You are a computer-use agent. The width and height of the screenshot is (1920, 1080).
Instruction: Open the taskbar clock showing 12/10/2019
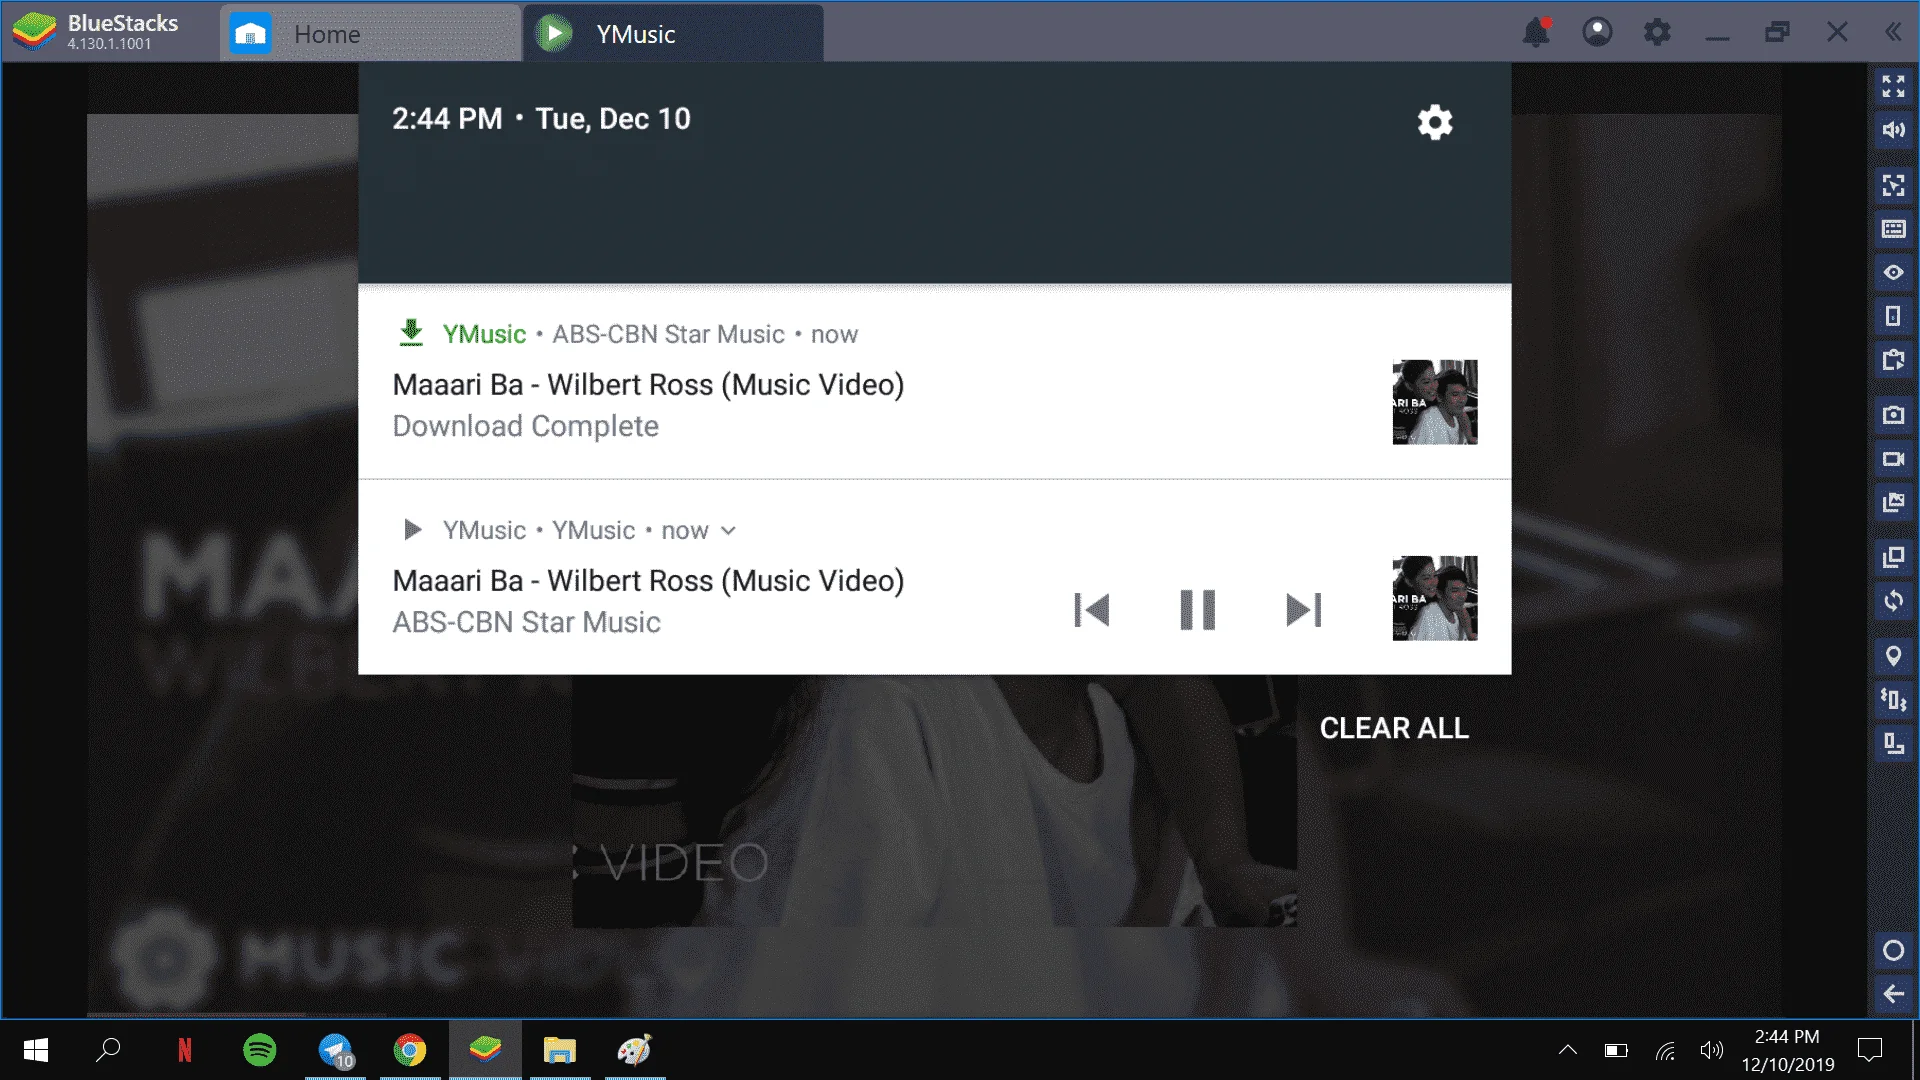tap(1788, 1050)
